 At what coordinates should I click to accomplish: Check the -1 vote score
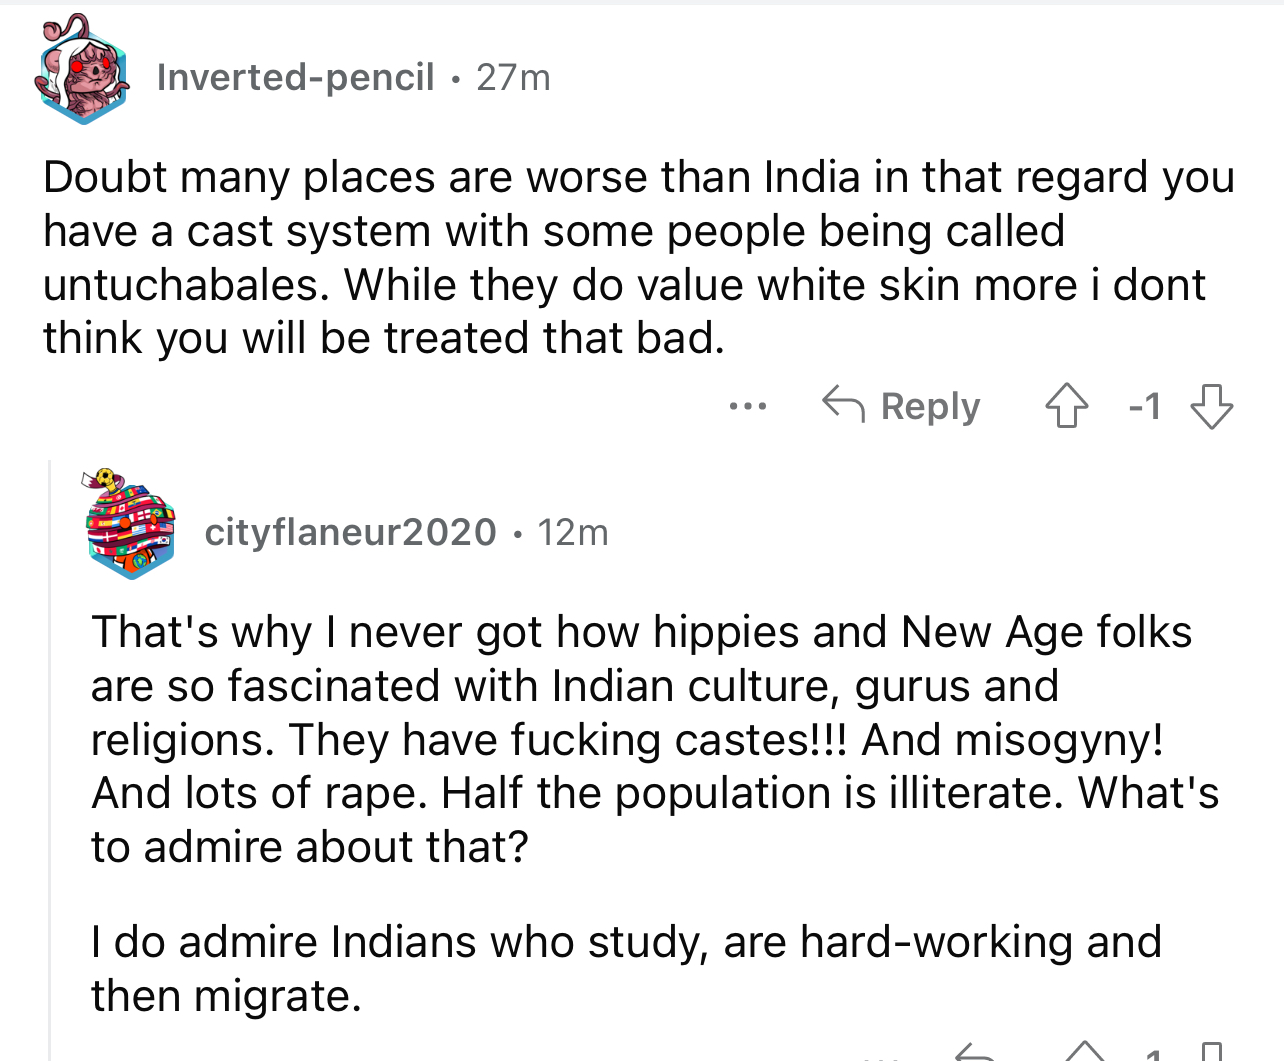pos(1144,406)
